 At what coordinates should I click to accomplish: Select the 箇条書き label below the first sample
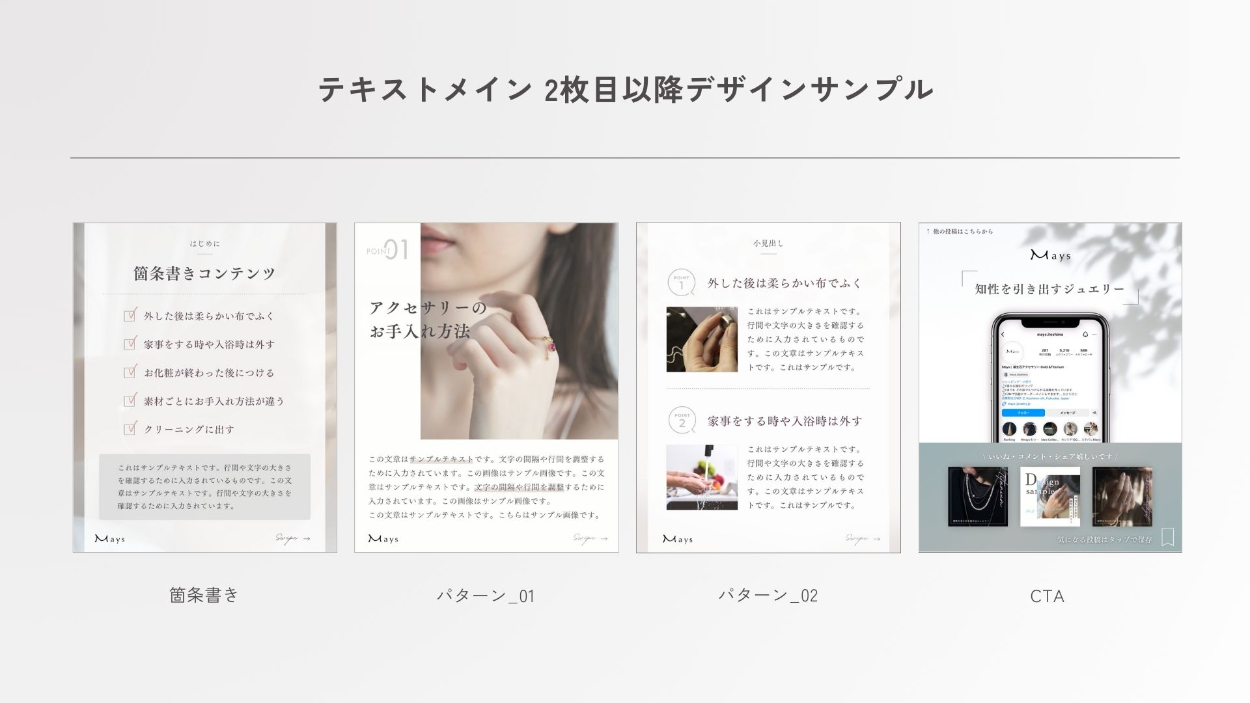tap(204, 595)
